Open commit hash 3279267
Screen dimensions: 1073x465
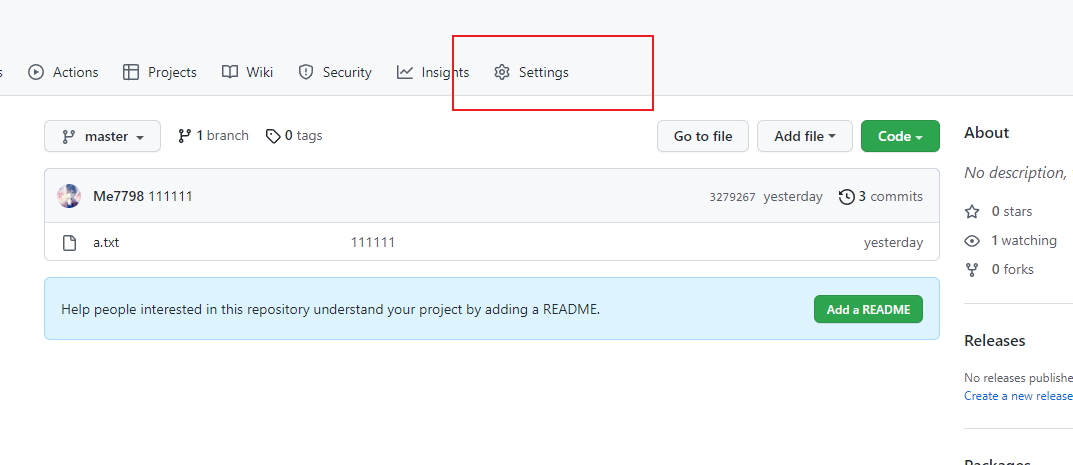click(x=732, y=197)
